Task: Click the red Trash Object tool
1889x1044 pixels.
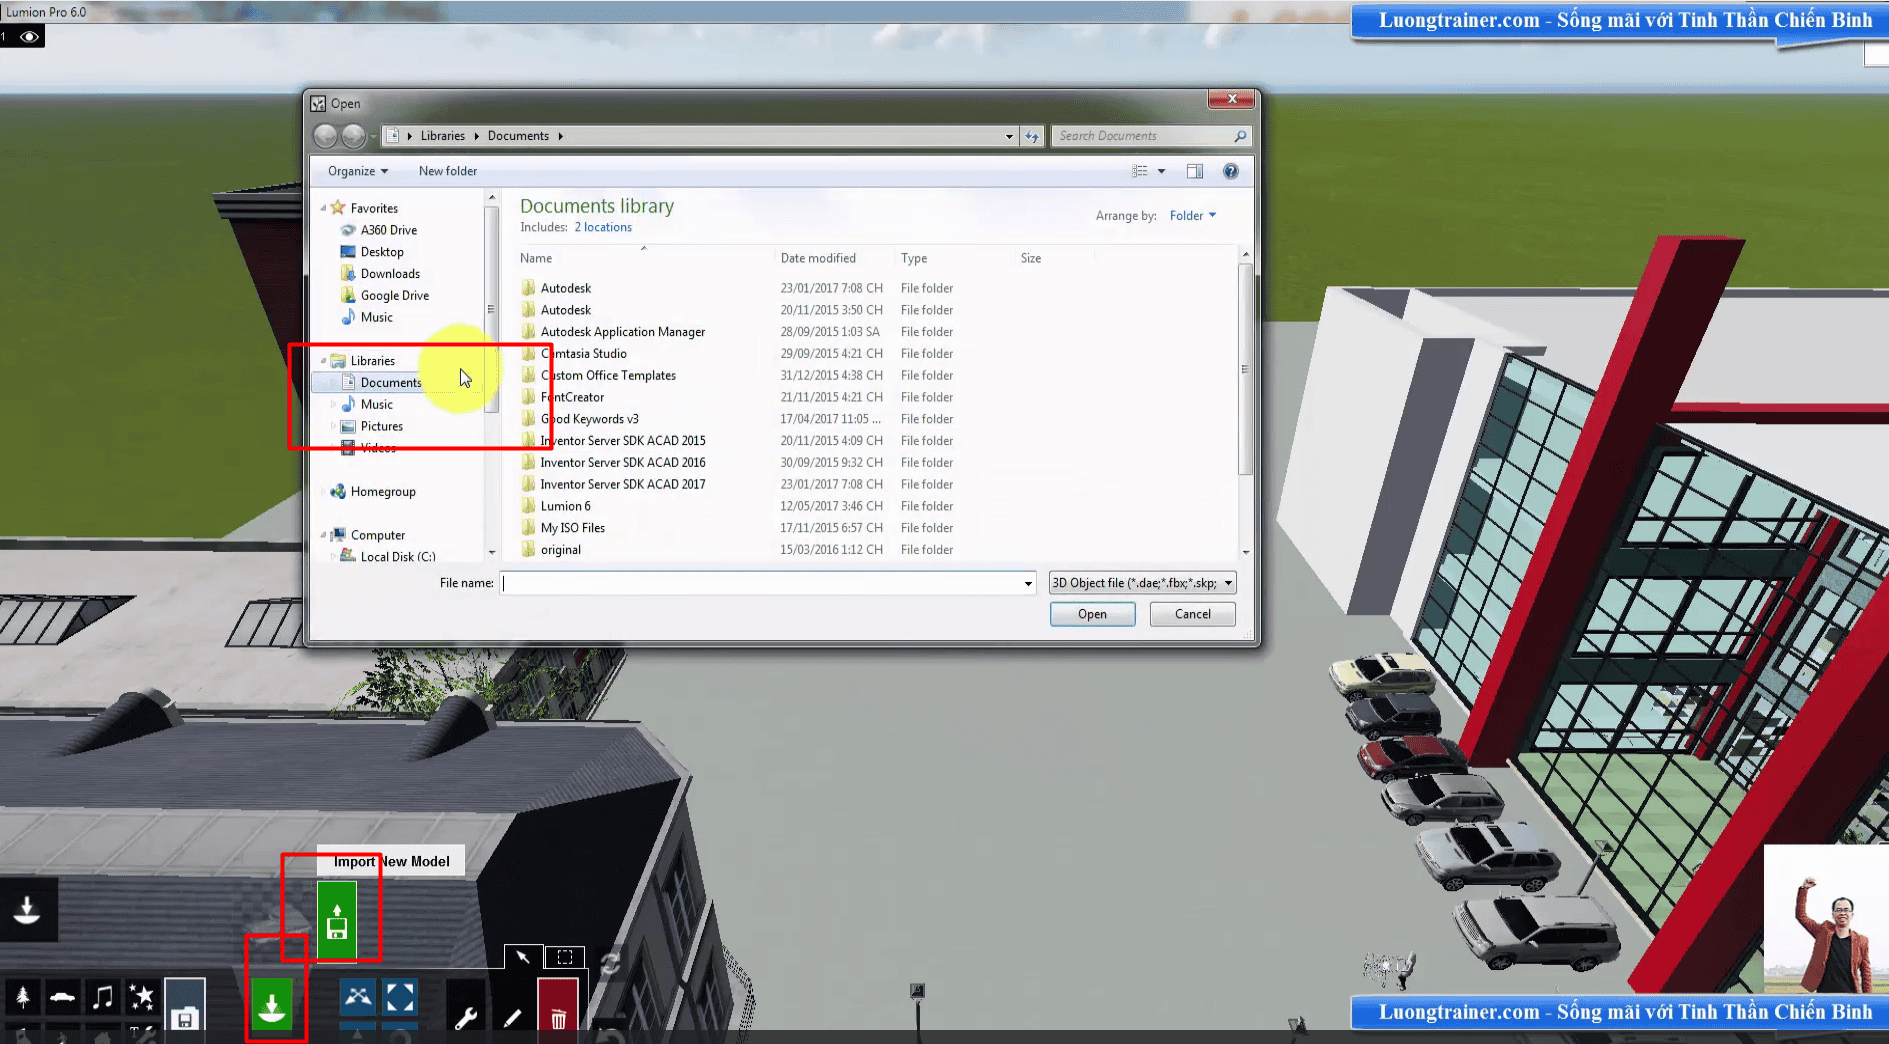Action: tap(558, 1006)
